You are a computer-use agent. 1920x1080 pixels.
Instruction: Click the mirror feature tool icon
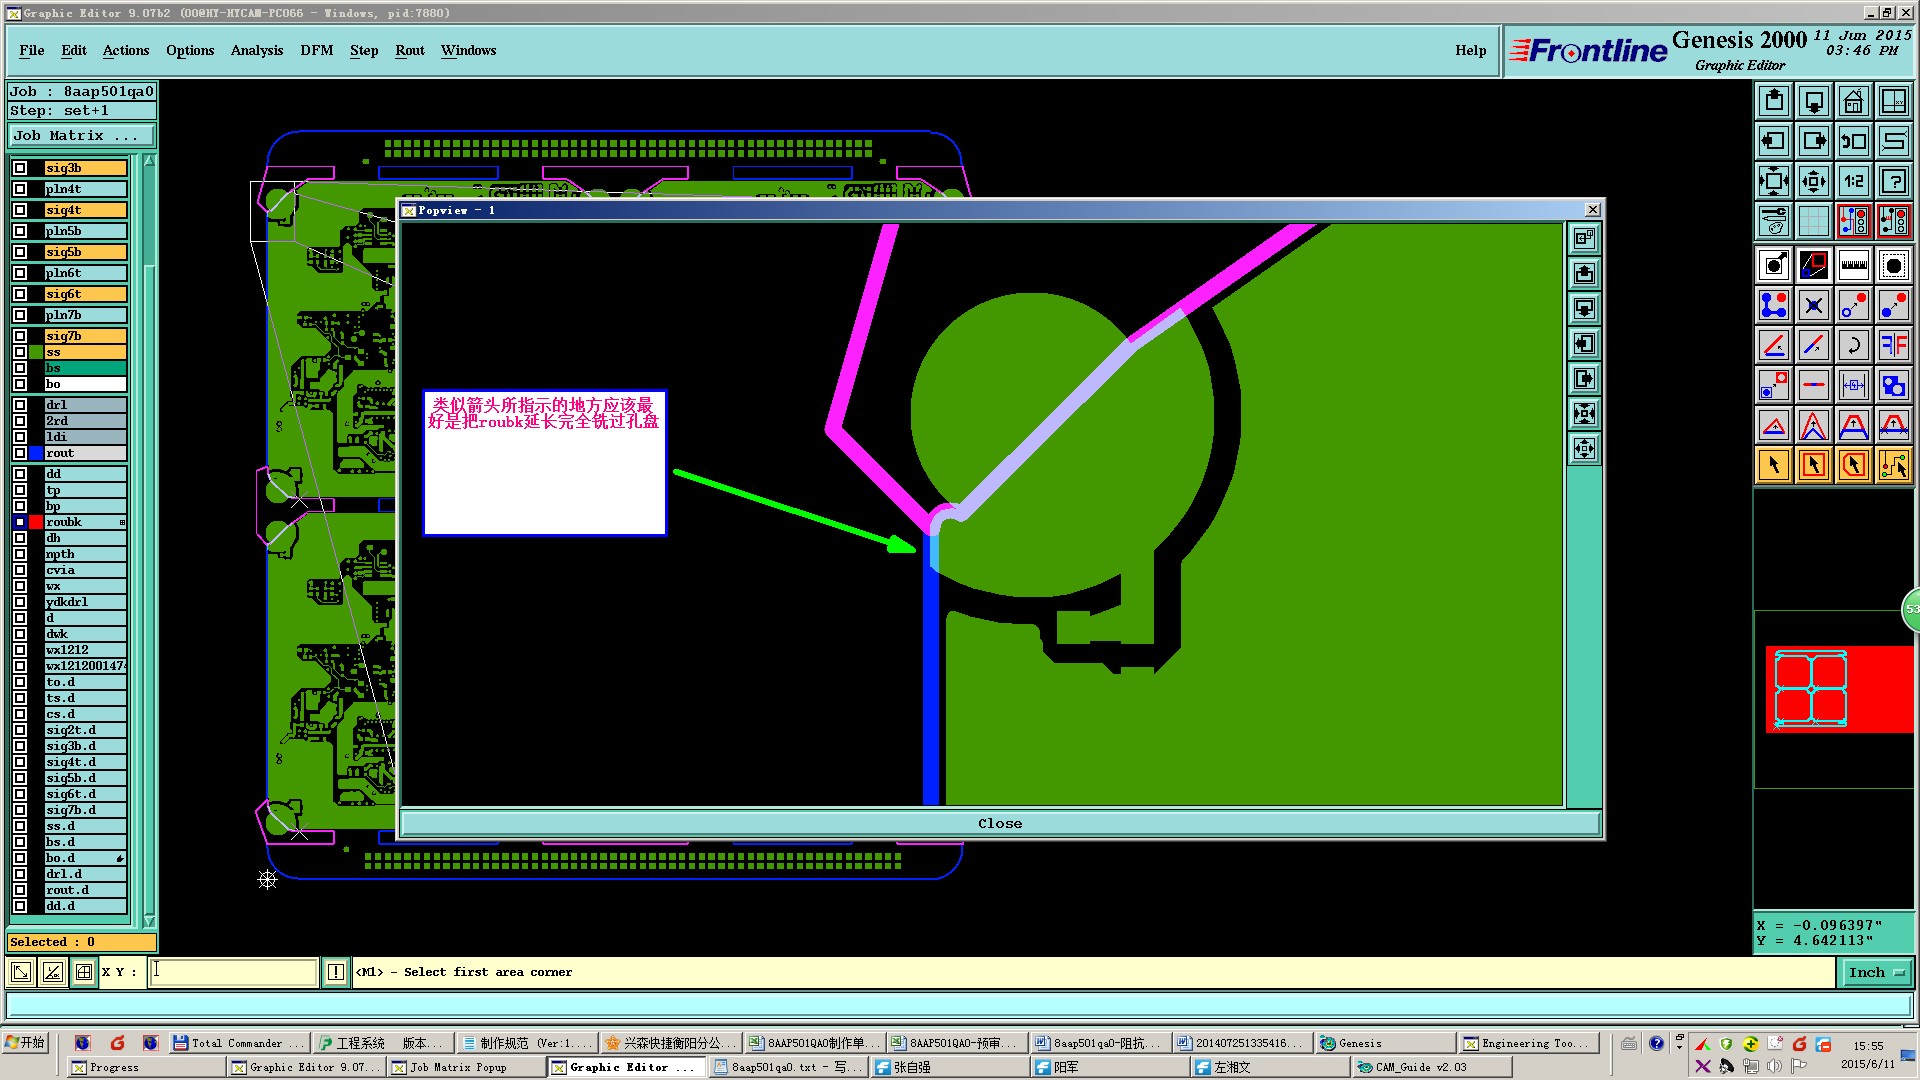click(1893, 345)
